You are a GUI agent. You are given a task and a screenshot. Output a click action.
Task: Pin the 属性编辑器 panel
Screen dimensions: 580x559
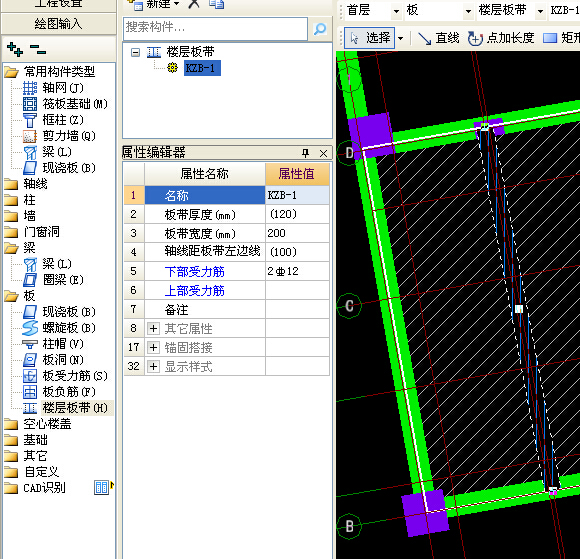point(306,153)
